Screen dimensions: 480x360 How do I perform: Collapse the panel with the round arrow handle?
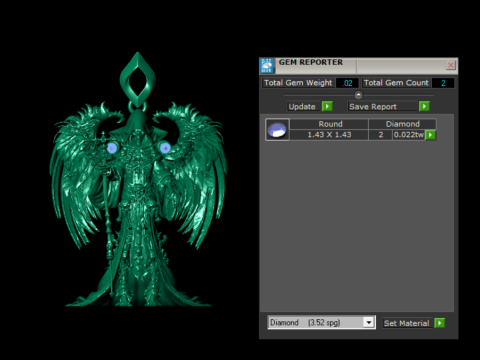tap(358, 95)
